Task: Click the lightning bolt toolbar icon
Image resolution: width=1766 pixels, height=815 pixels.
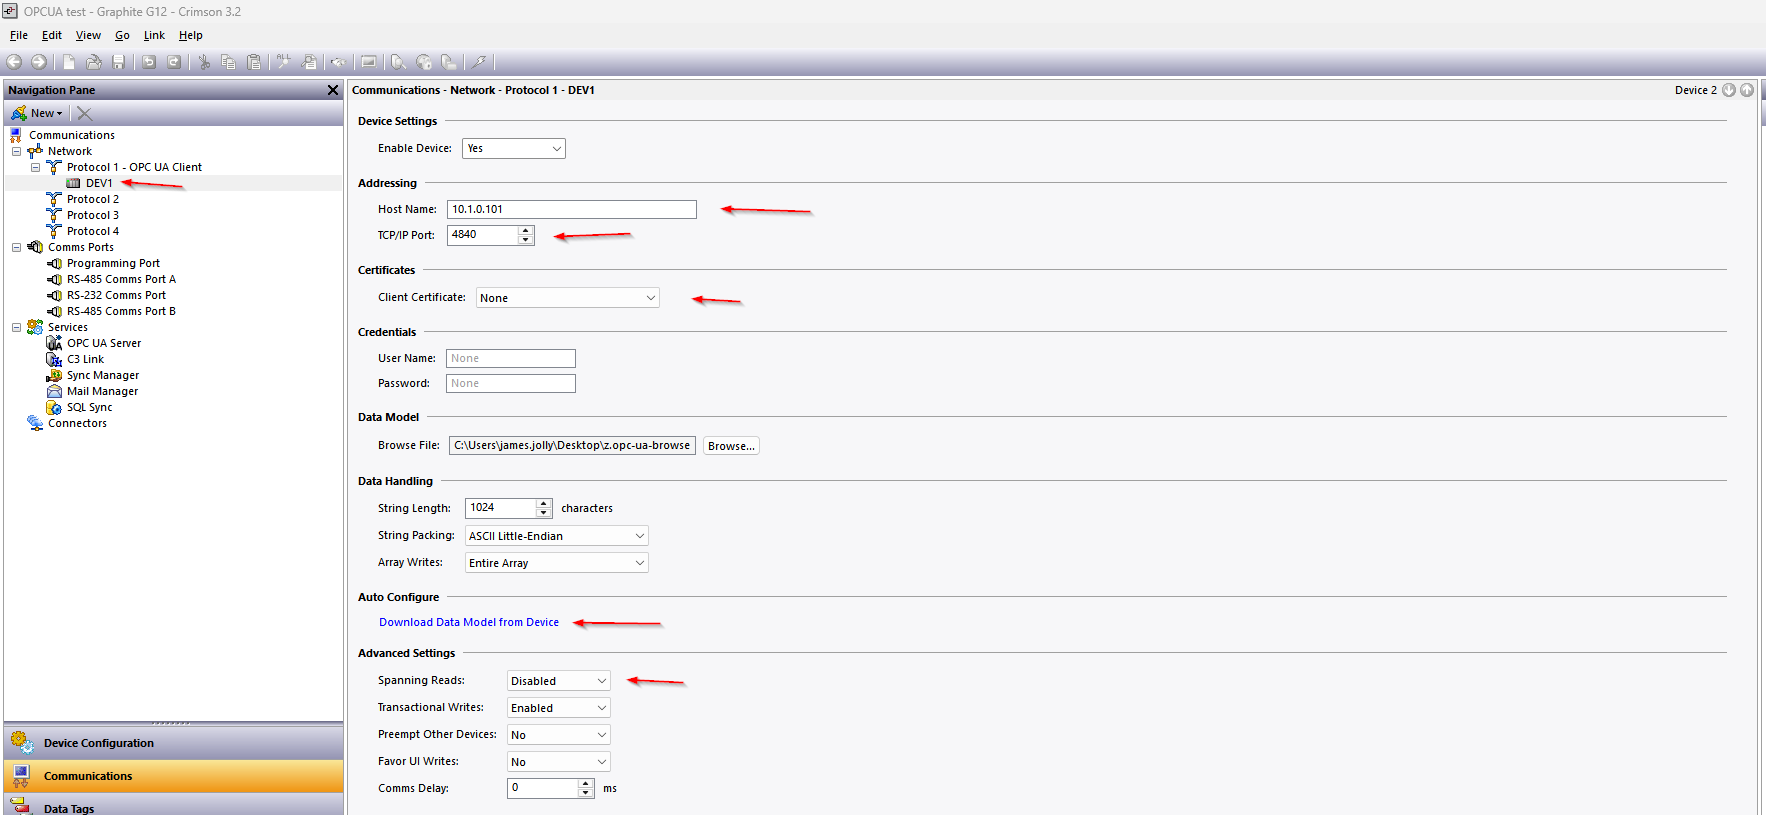Action: tap(479, 62)
